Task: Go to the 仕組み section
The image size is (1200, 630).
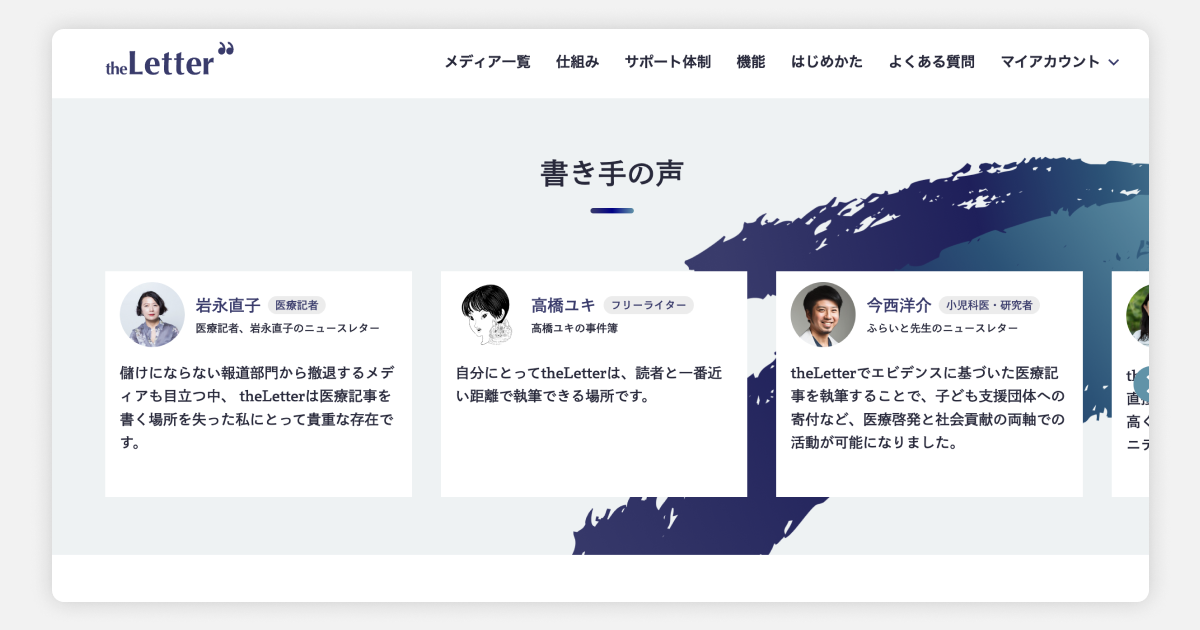Action: pyautogui.click(x=578, y=62)
